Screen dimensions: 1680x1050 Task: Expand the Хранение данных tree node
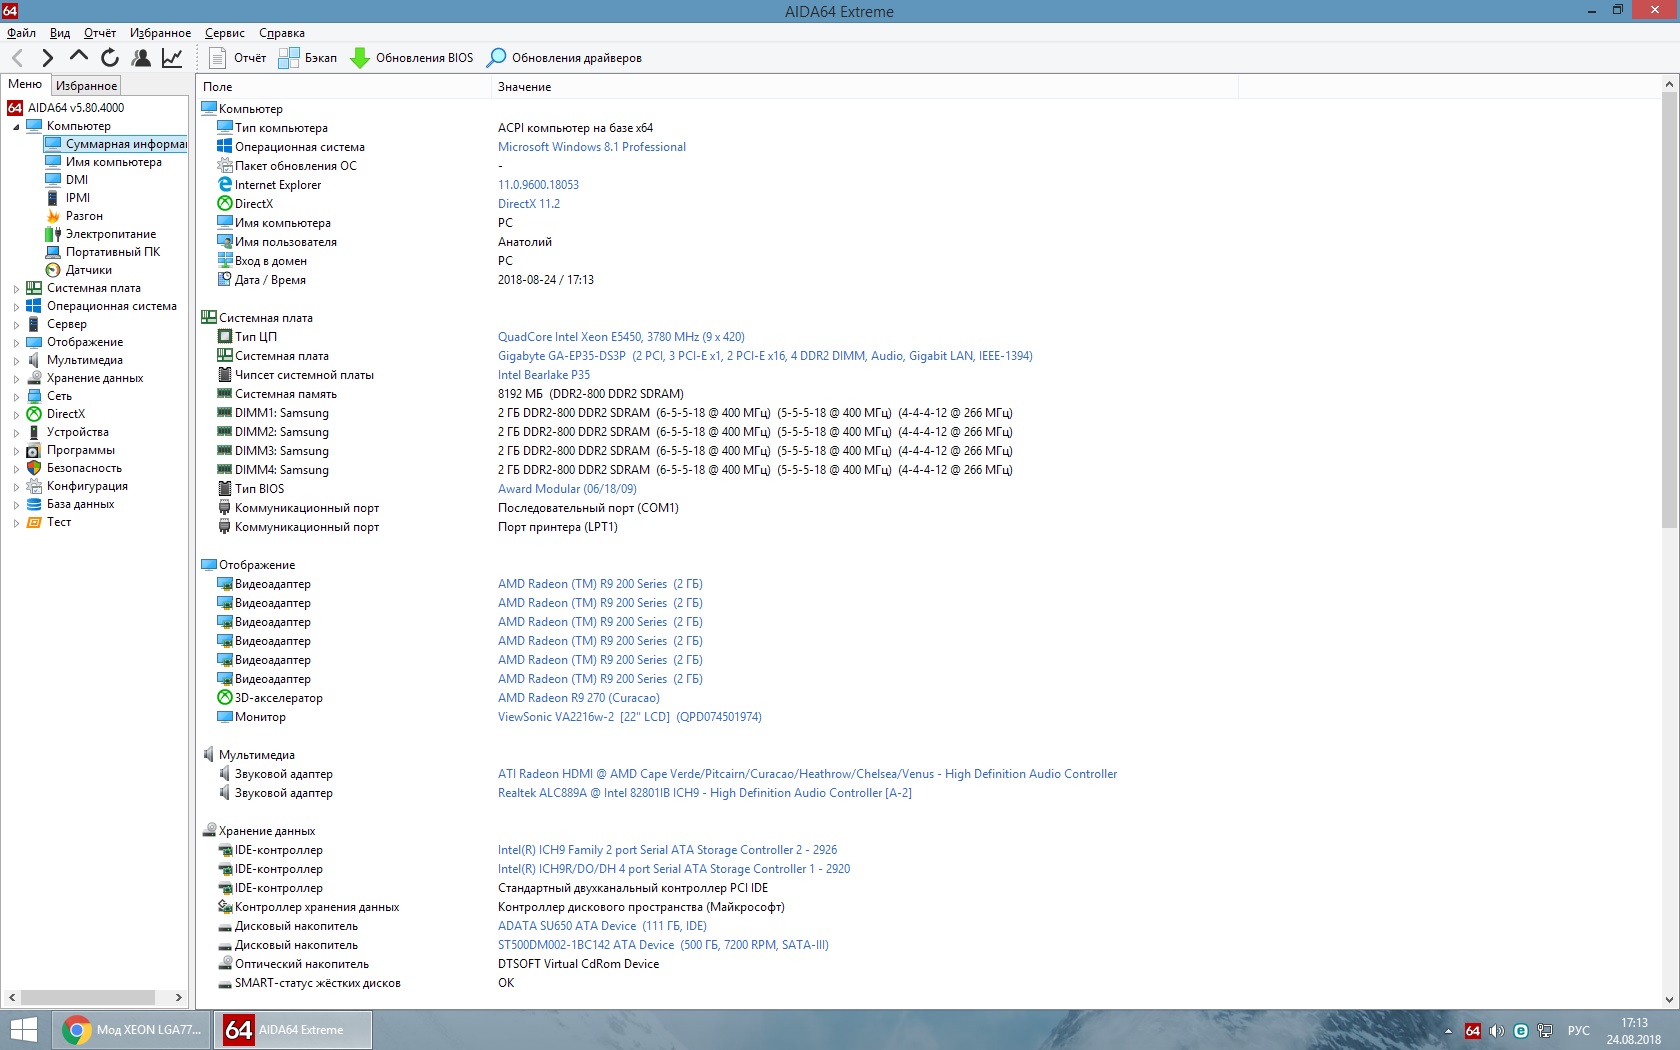(x=16, y=379)
